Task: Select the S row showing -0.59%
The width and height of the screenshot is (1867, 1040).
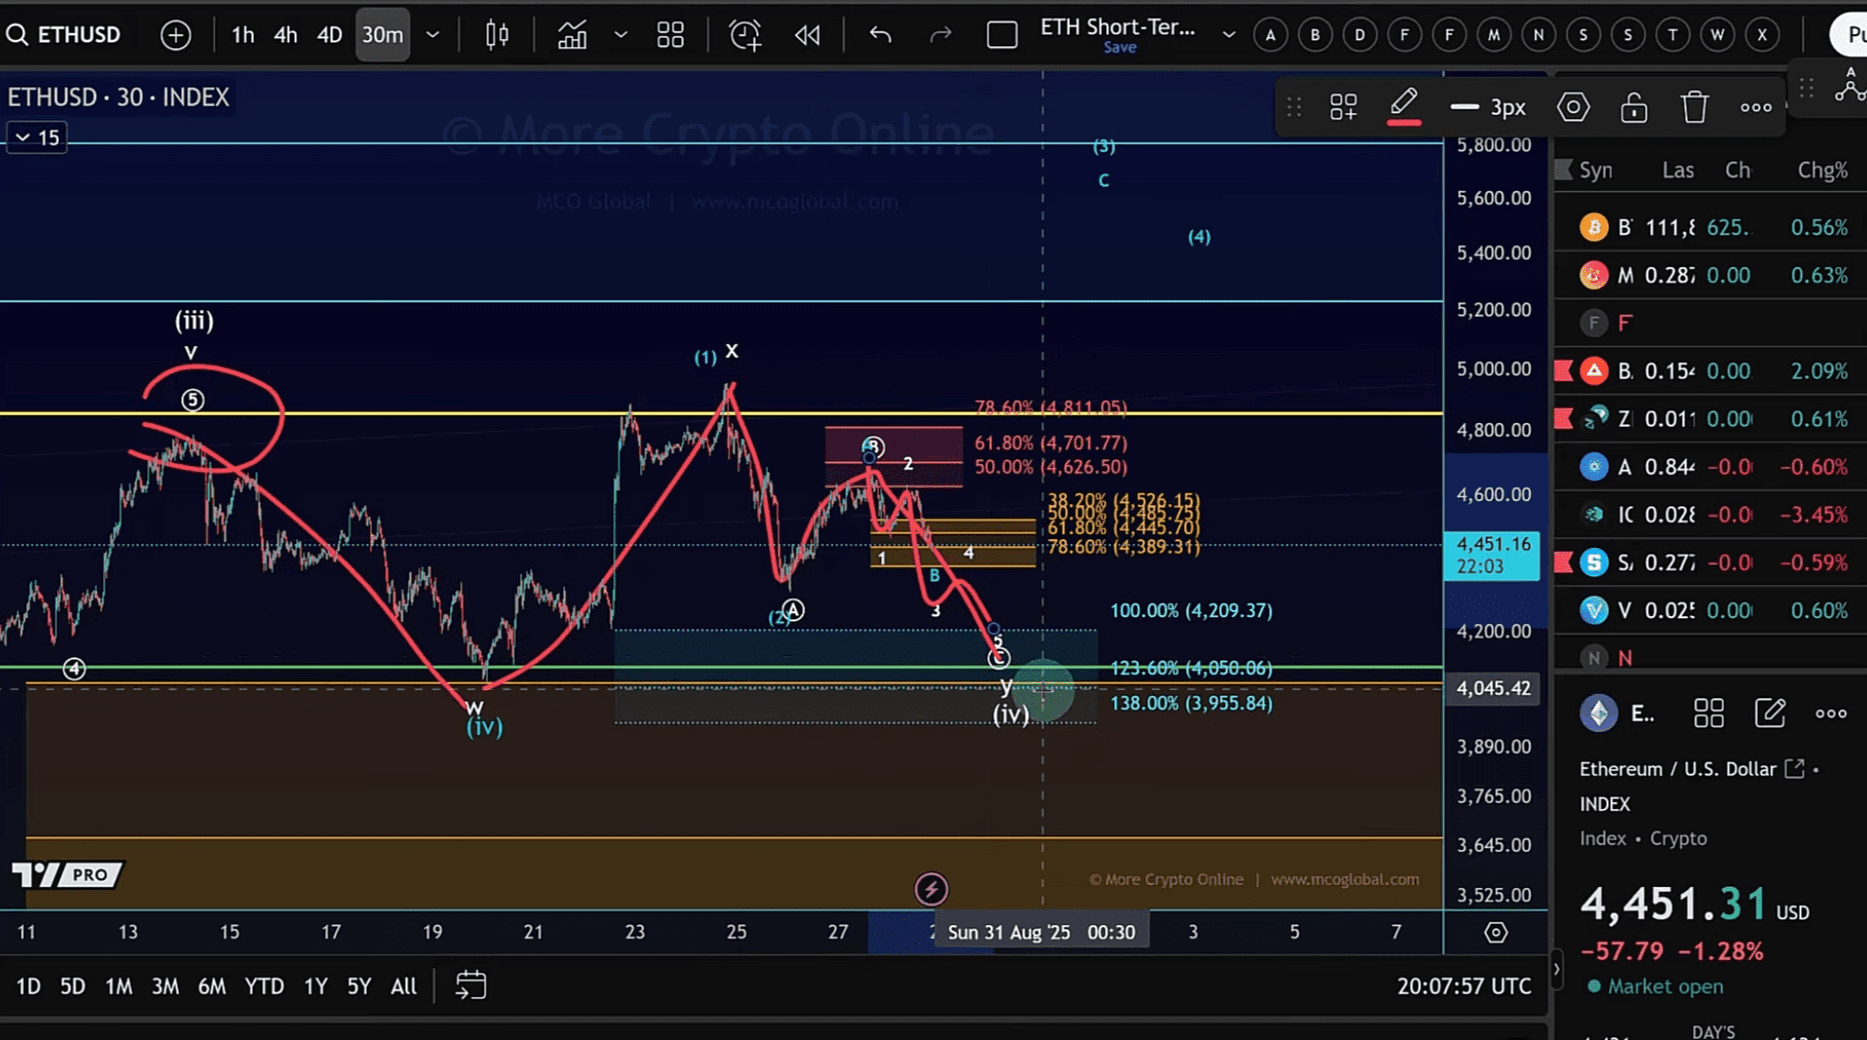Action: pos(1710,563)
